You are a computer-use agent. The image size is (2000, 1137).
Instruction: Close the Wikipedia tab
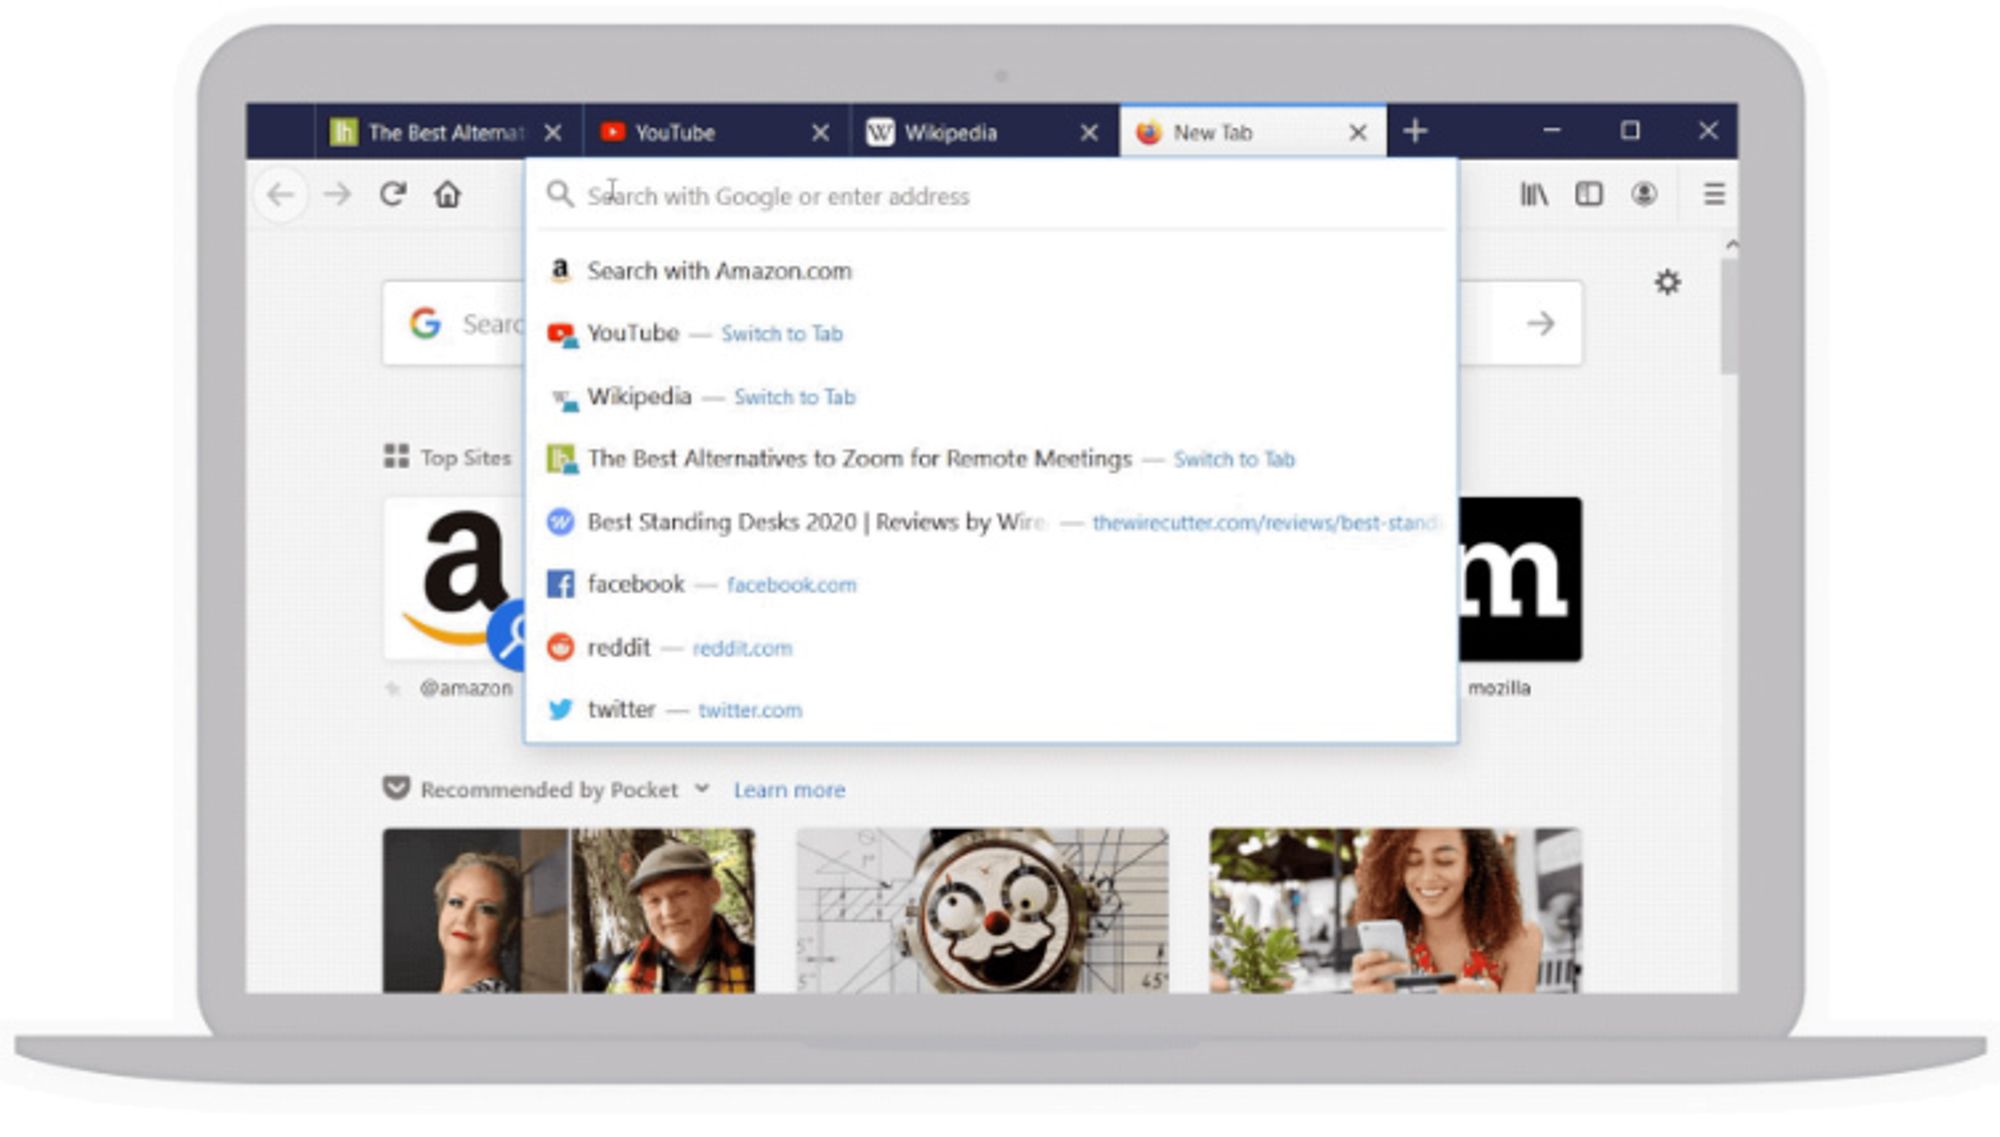[1089, 132]
